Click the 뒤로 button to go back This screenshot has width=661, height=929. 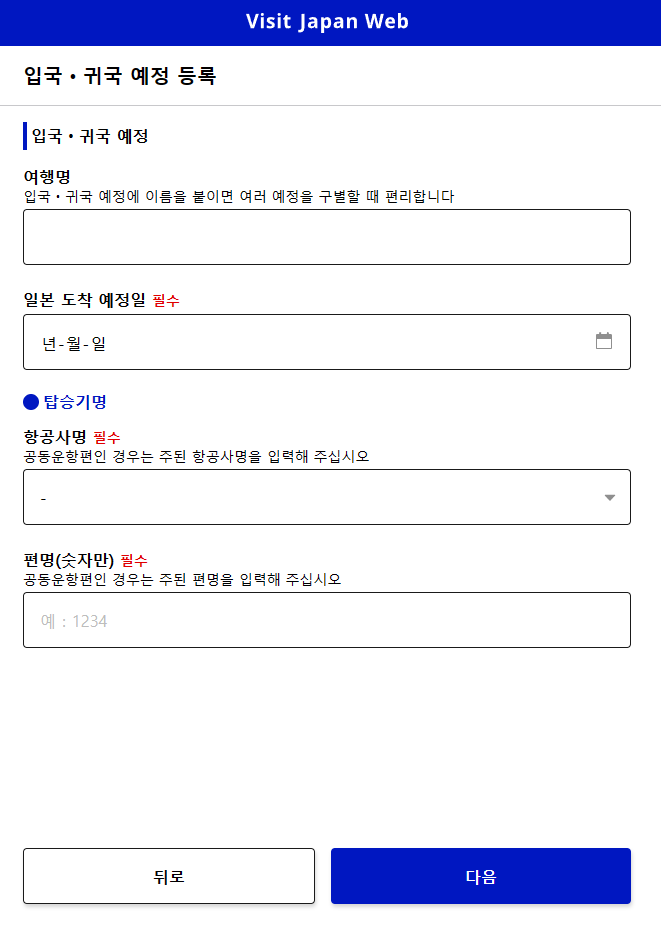point(168,875)
